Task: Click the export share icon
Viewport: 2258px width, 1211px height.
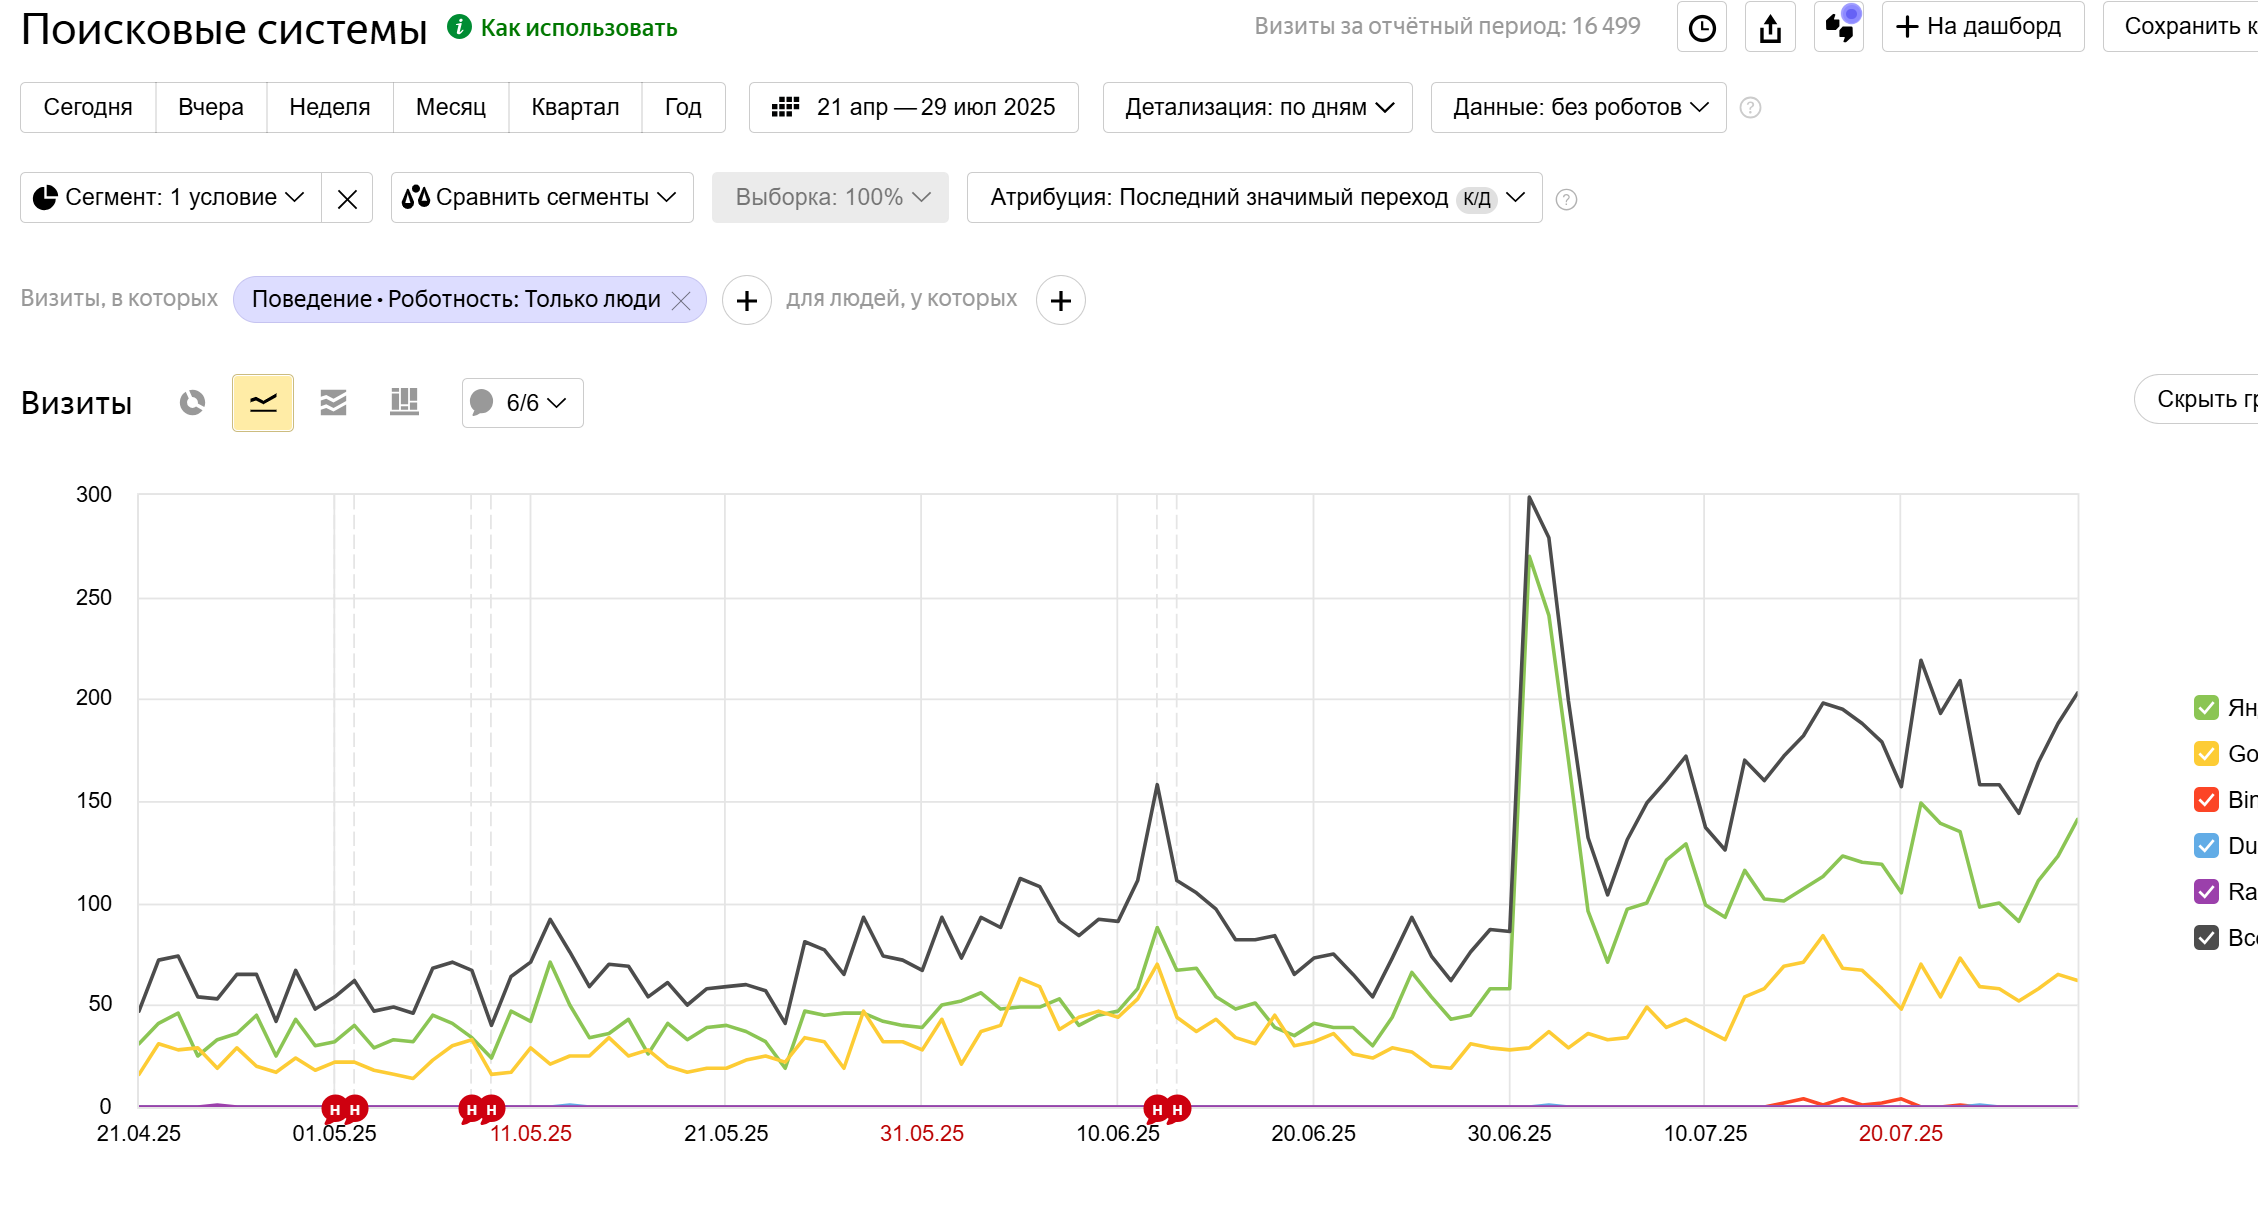Action: 1770,27
